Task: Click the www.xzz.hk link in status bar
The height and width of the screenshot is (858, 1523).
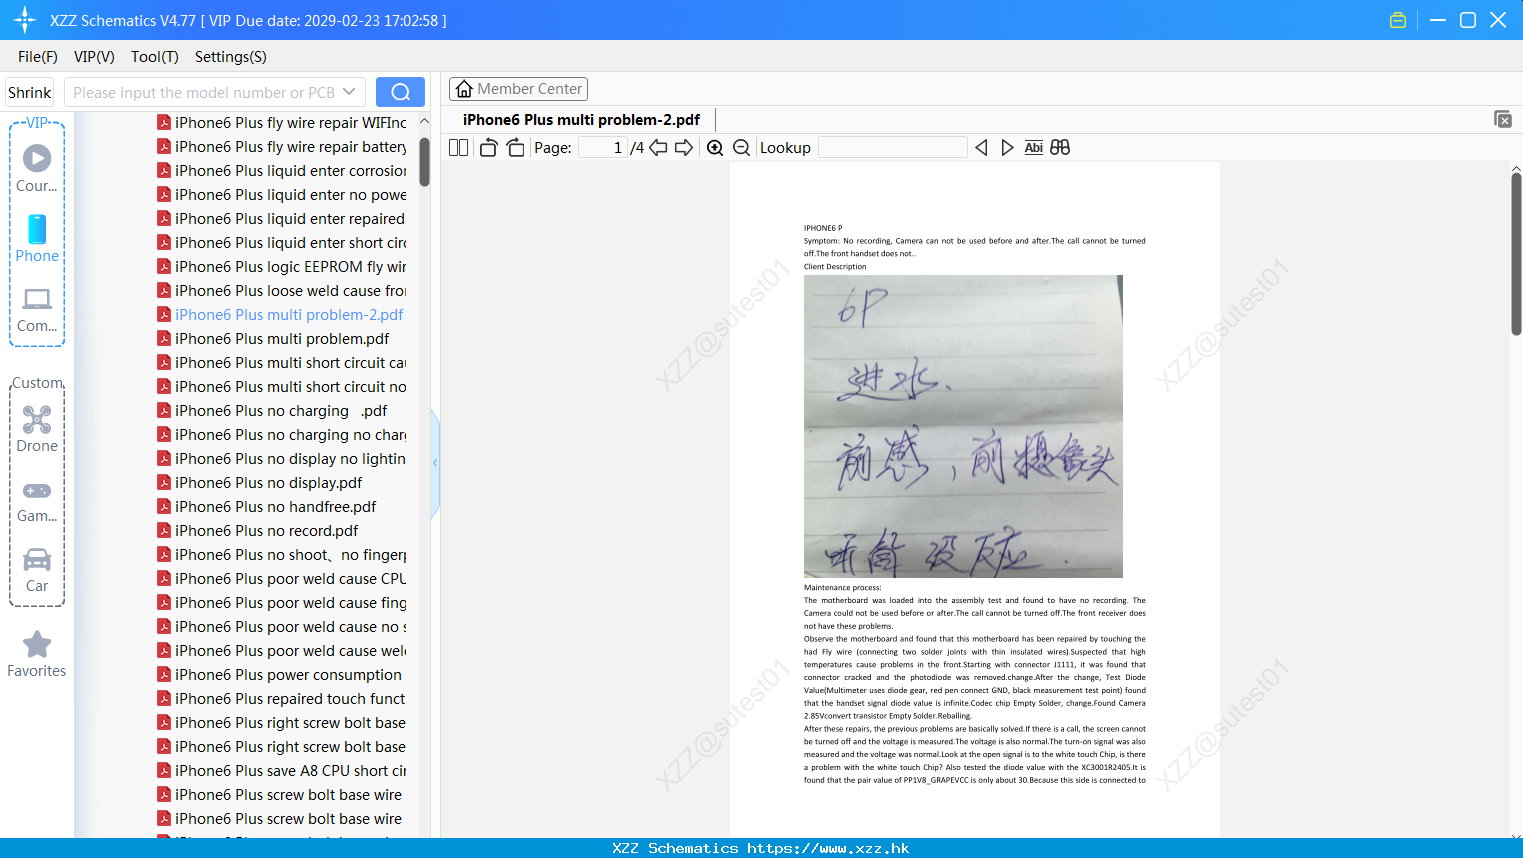Action: tap(828, 848)
